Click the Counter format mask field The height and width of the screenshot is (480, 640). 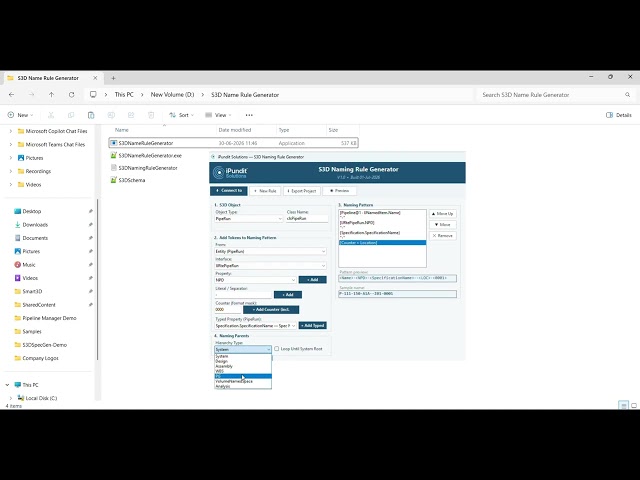click(x=228, y=310)
